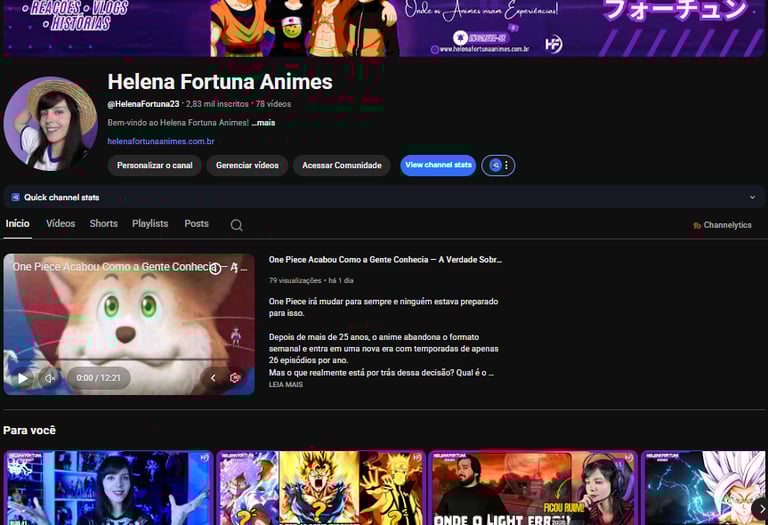Click the round blue extension icon
Screen dimensions: 768x525
click(495, 166)
